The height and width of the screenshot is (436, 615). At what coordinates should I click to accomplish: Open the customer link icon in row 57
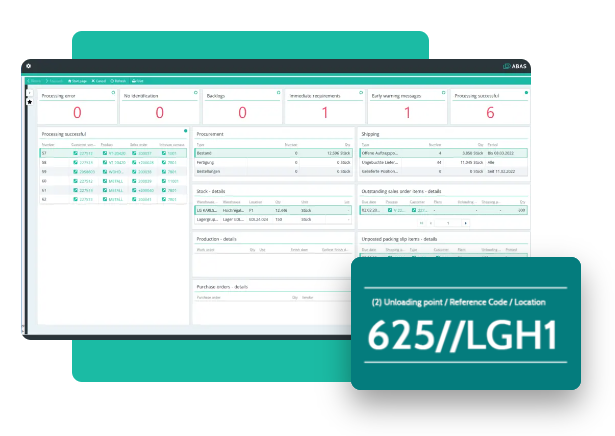[x=75, y=153]
